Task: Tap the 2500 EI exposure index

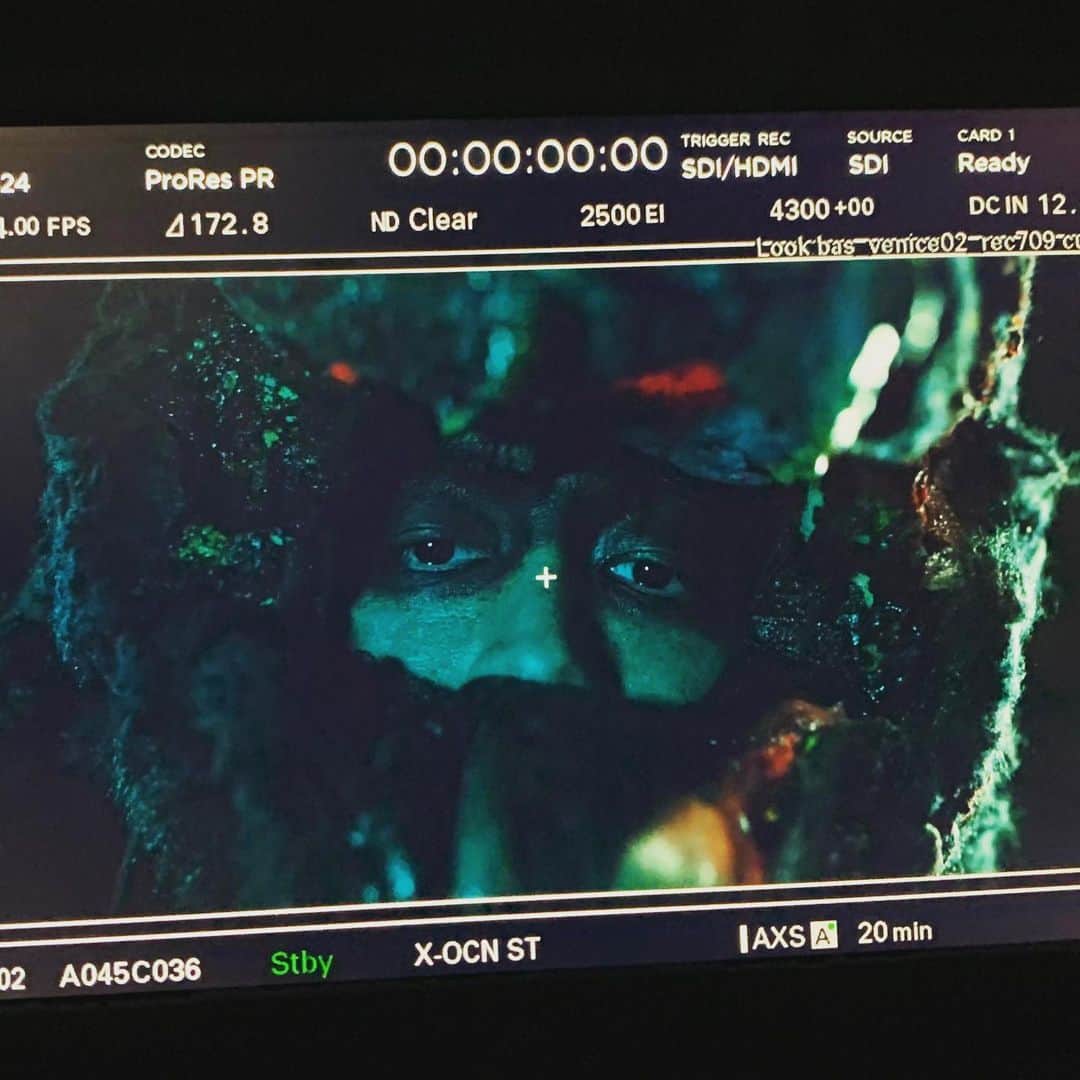Action: click(x=622, y=216)
